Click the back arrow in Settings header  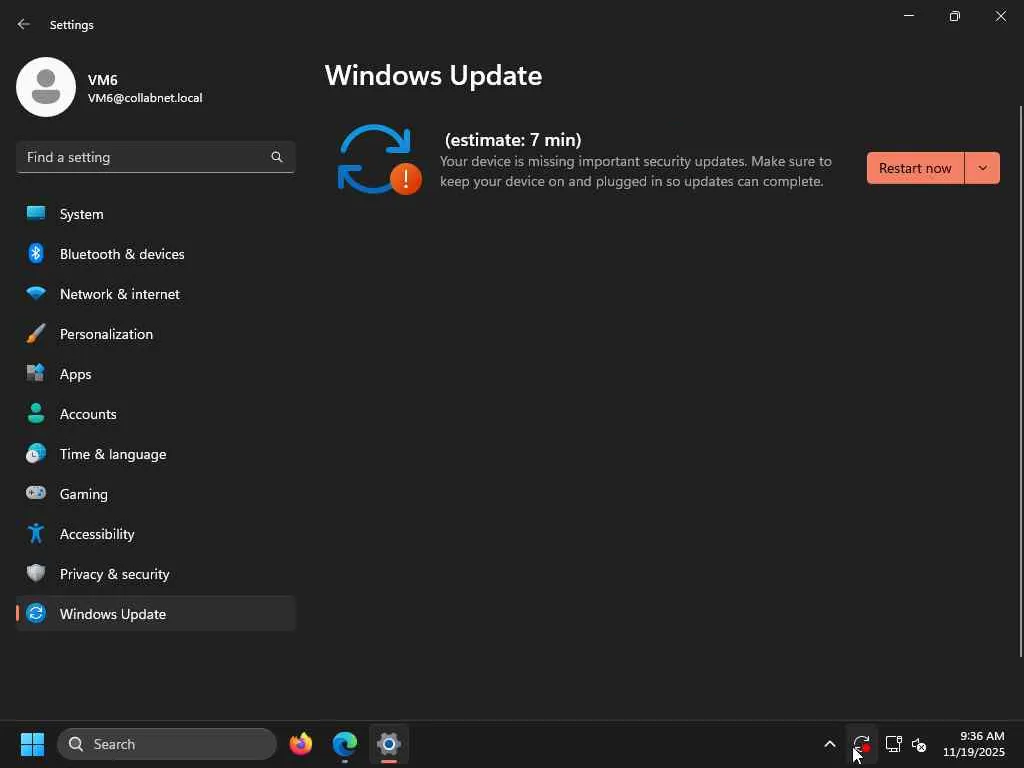(x=24, y=24)
